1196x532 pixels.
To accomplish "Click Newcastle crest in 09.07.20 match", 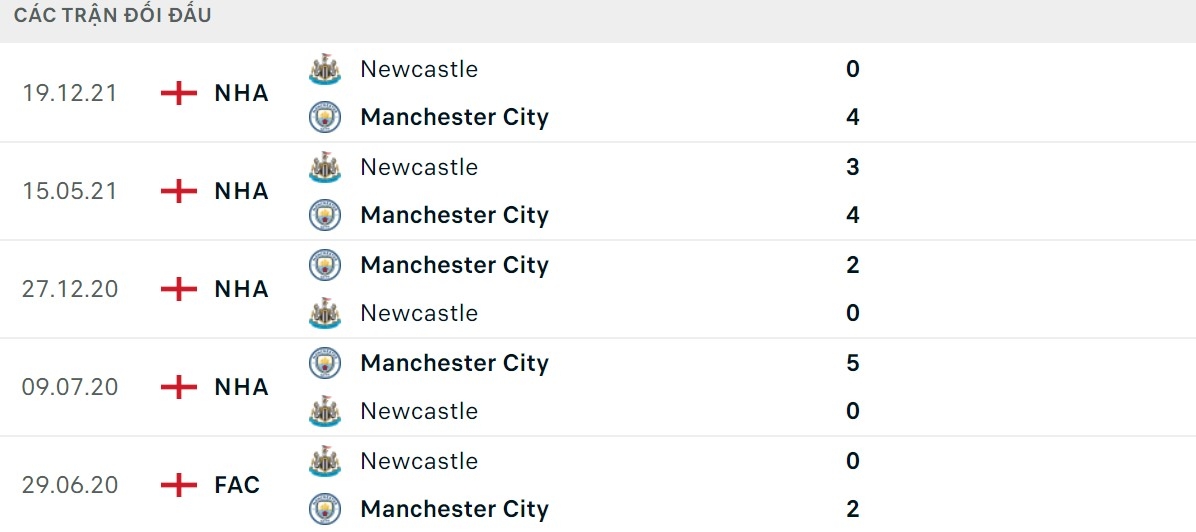I will point(325,411).
